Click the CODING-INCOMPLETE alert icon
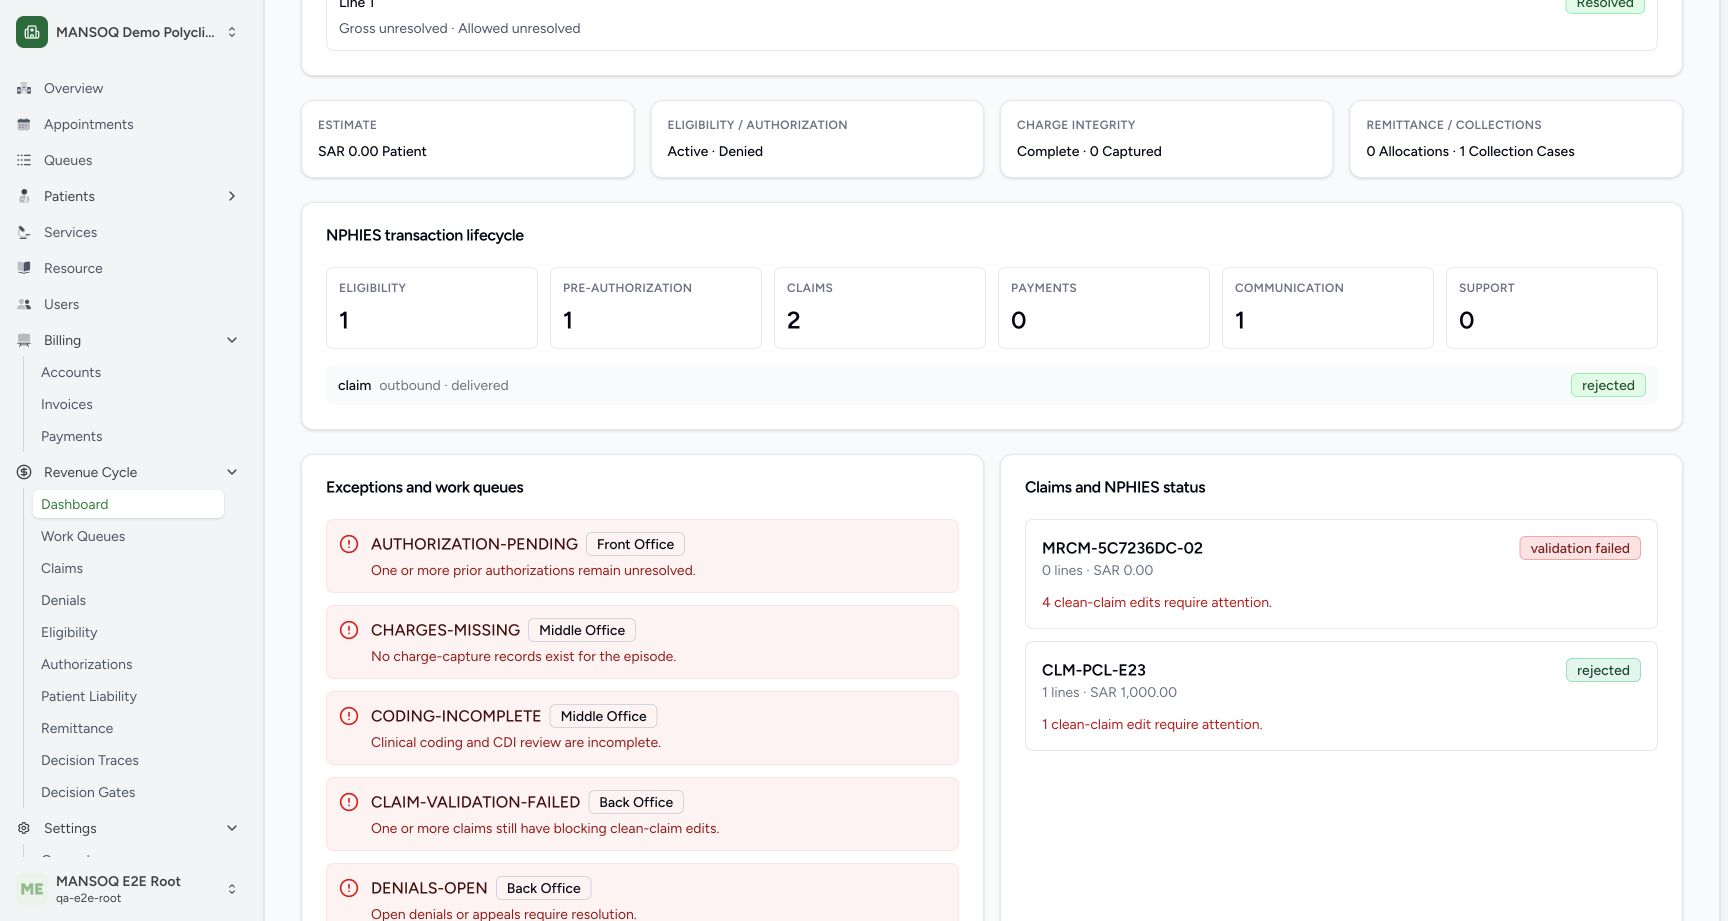 point(349,716)
